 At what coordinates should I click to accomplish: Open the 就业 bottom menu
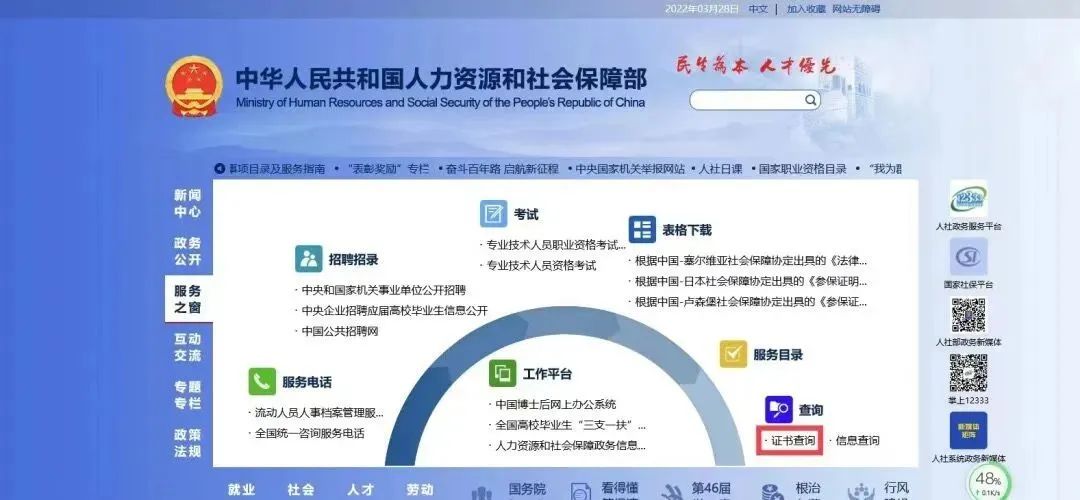tap(242, 490)
